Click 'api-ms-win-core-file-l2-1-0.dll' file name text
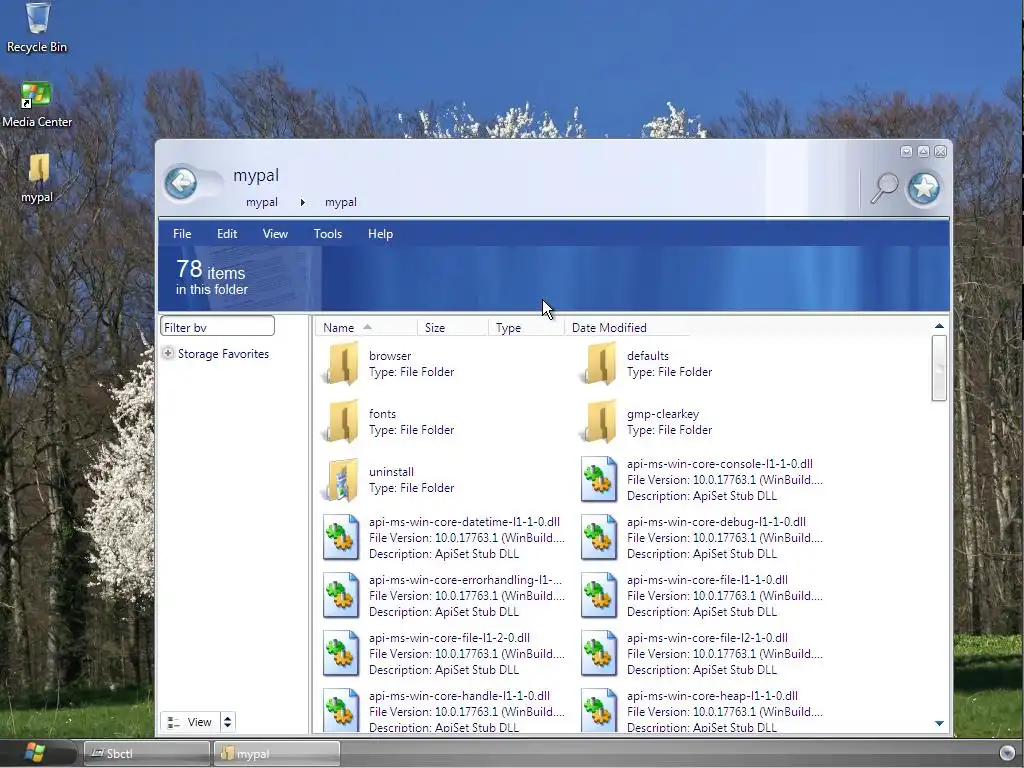Image resolution: width=1024 pixels, height=768 pixels. [707, 638]
